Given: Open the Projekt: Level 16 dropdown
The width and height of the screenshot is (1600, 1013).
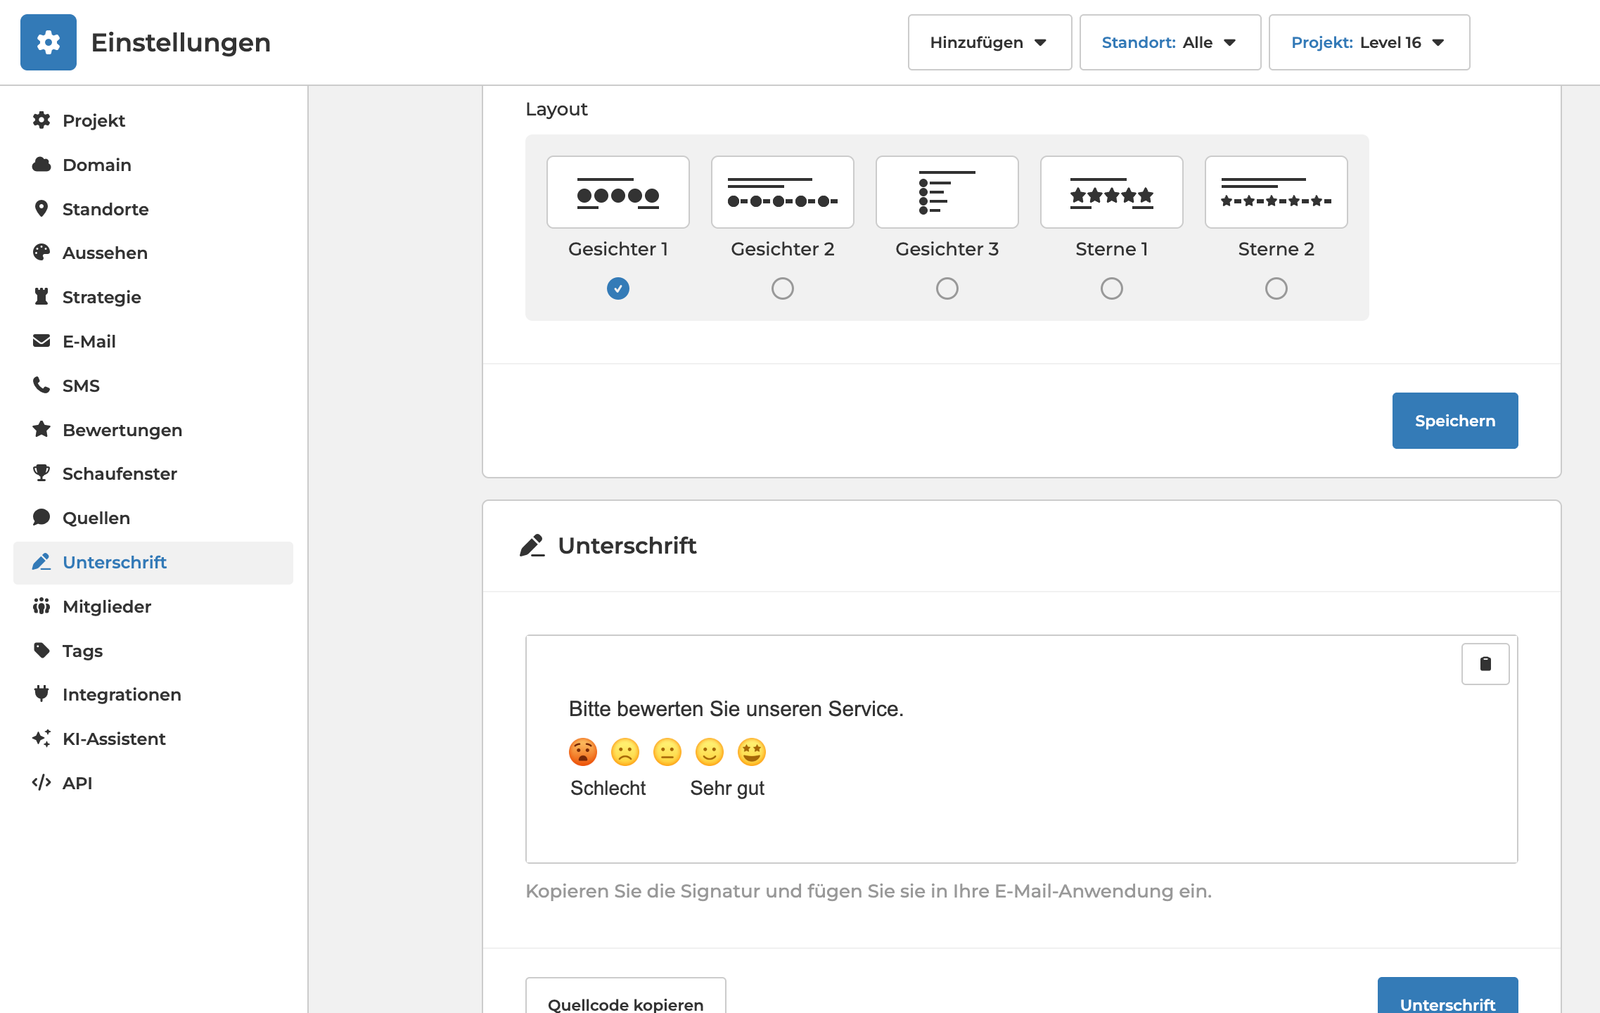Looking at the screenshot, I should point(1368,42).
